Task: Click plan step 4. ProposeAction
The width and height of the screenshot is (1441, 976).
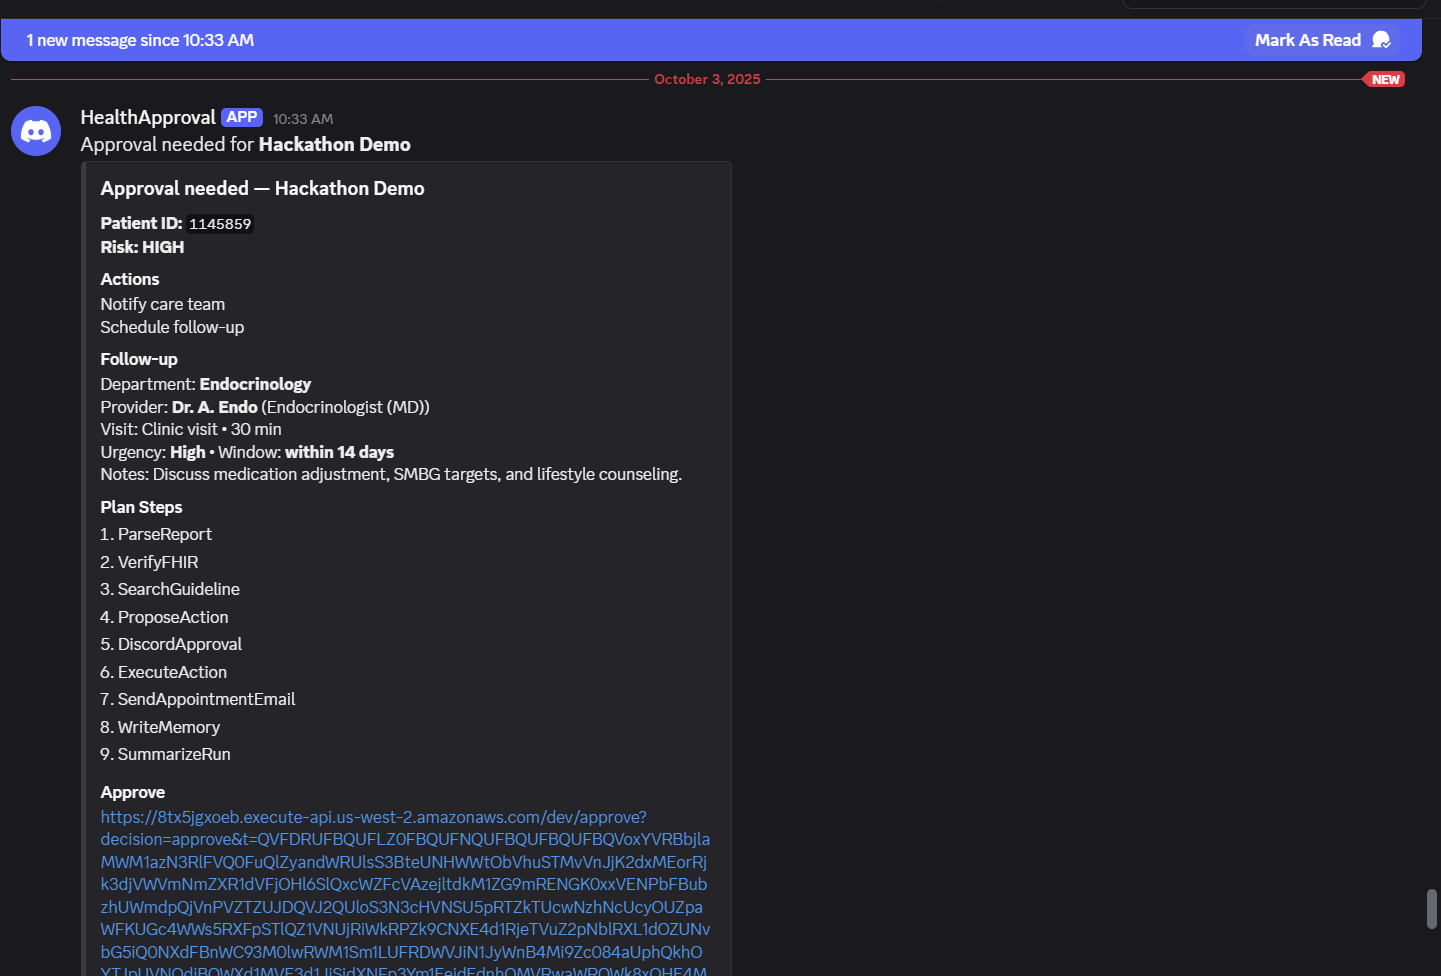Action: 164,617
